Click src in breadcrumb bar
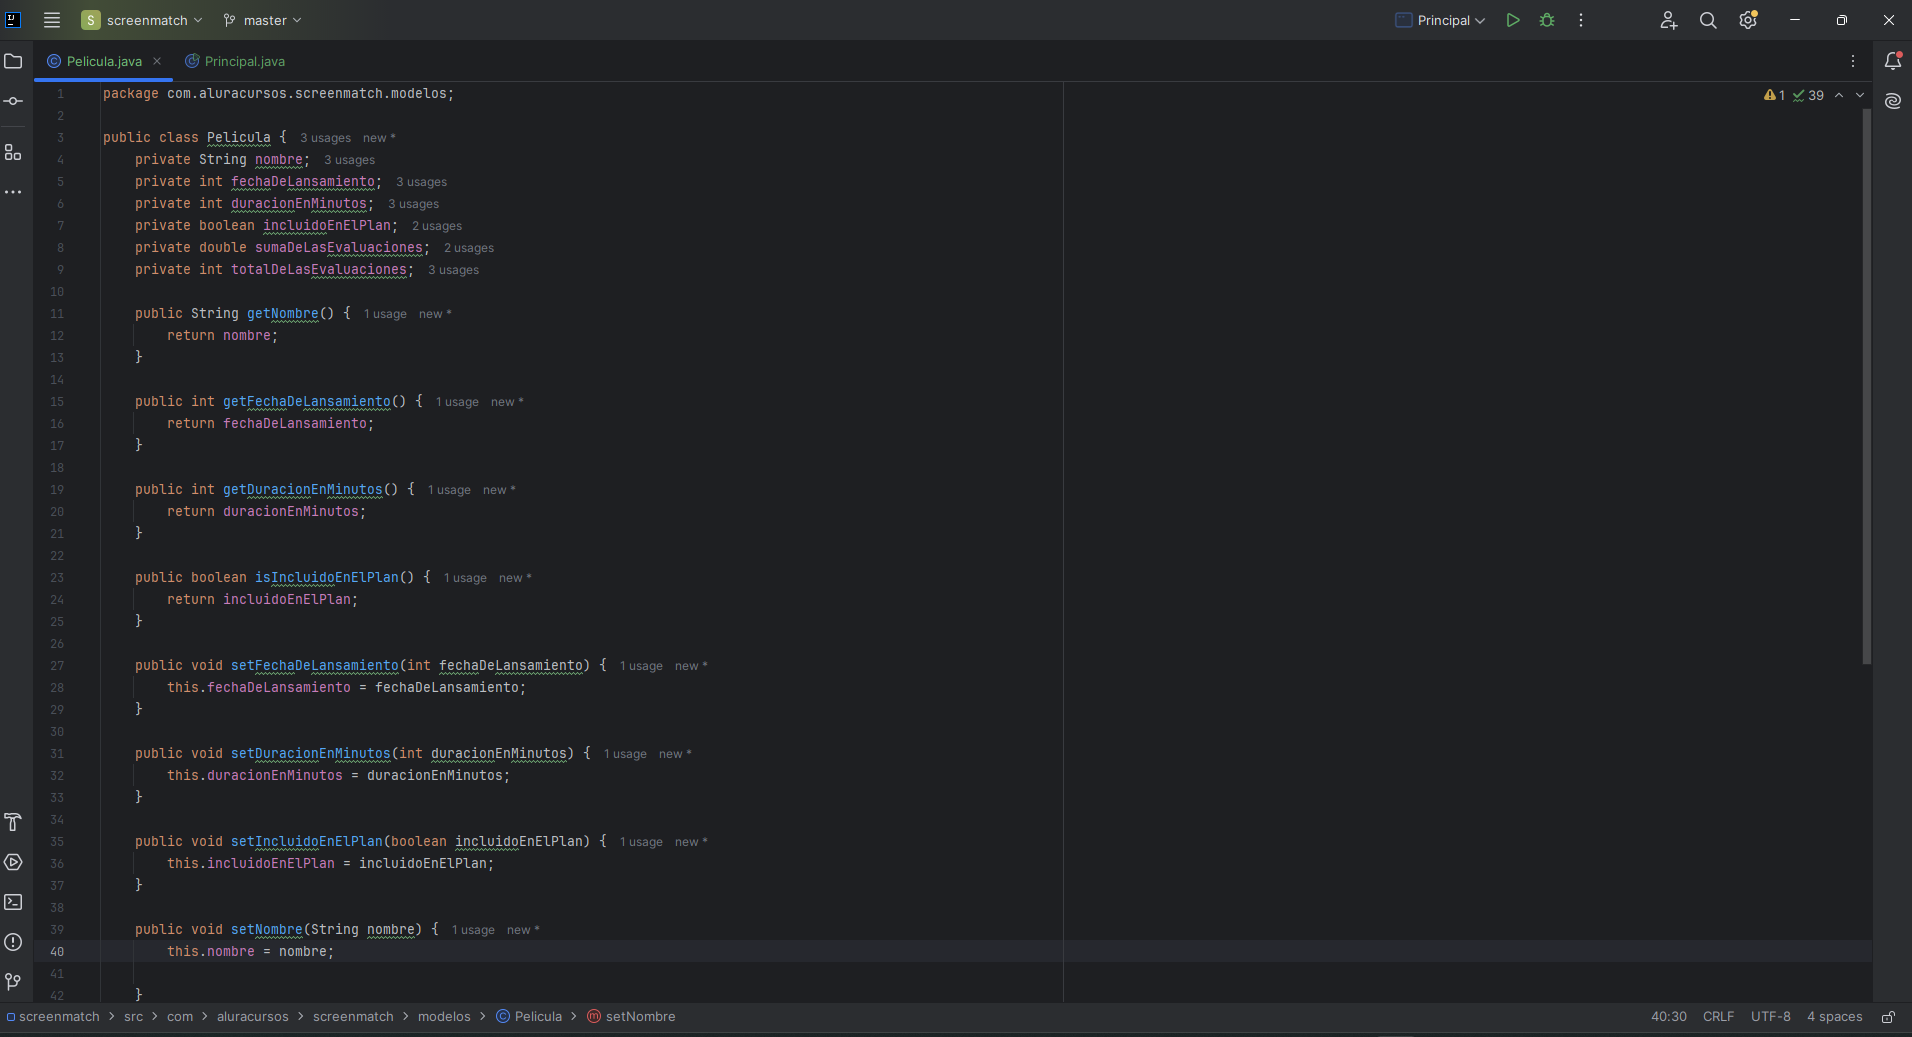Screen dimensions: 1912x1037 point(134,1017)
